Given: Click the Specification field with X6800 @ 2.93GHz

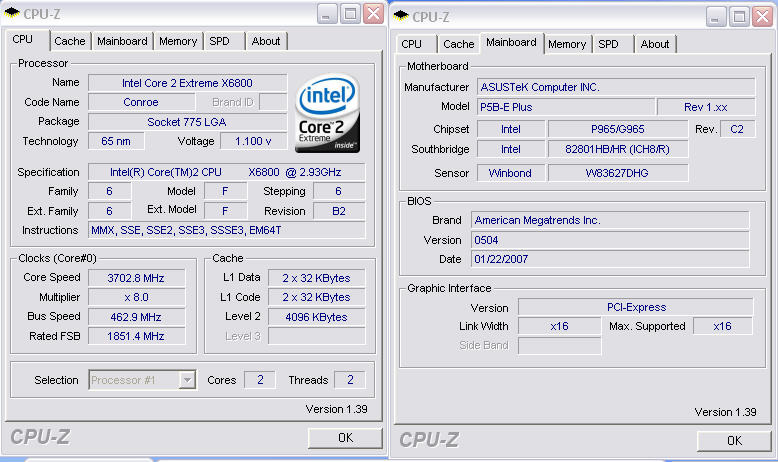Looking at the screenshot, I should [x=227, y=172].
